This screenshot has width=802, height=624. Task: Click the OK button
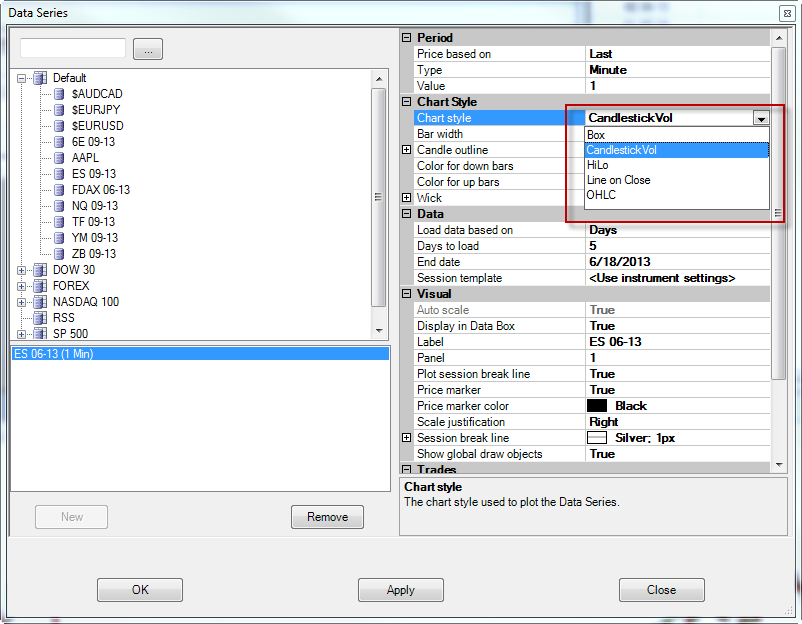[140, 590]
